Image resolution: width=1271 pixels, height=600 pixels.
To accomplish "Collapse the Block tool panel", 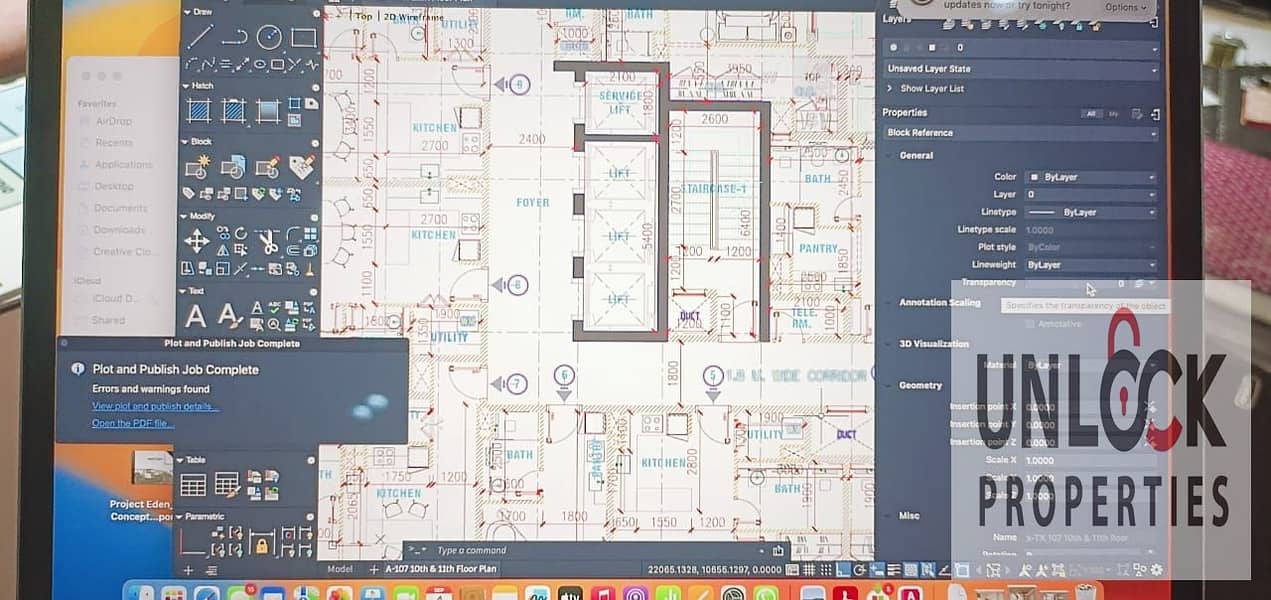I will coord(186,142).
